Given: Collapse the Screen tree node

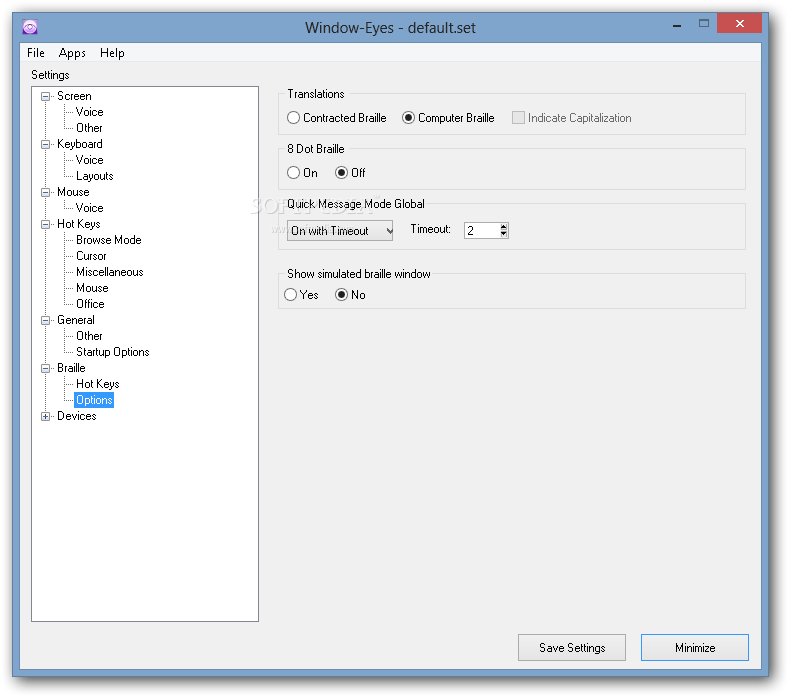Looking at the screenshot, I should pyautogui.click(x=45, y=96).
